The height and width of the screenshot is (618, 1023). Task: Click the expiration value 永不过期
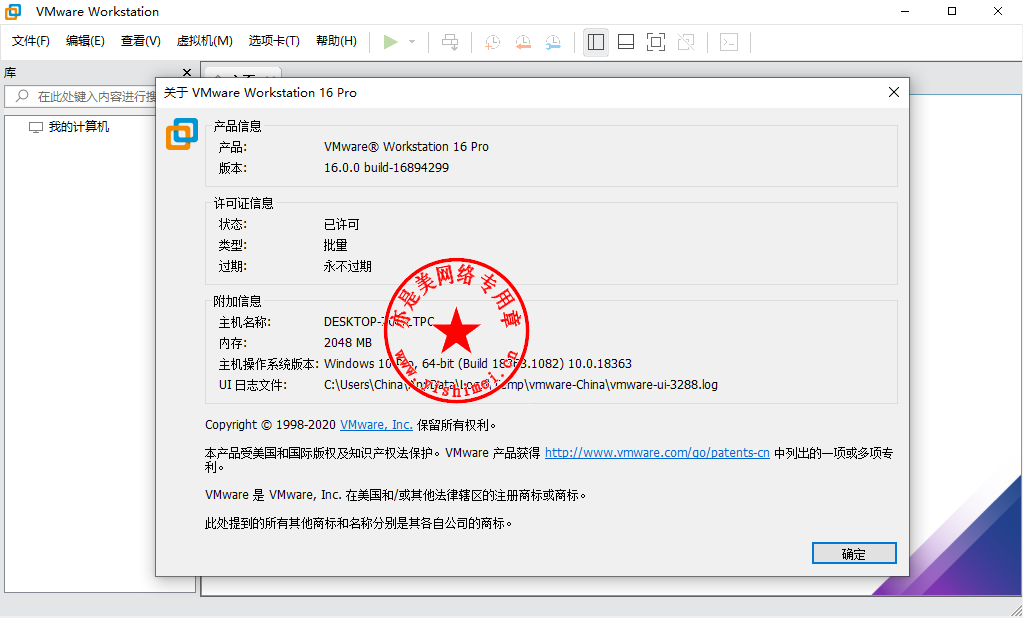(x=348, y=266)
